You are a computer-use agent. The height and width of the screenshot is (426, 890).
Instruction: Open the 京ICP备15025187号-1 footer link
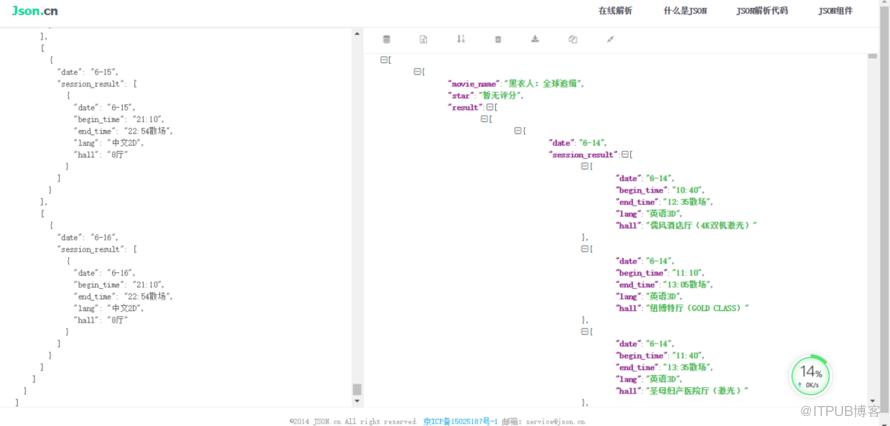tap(460, 421)
